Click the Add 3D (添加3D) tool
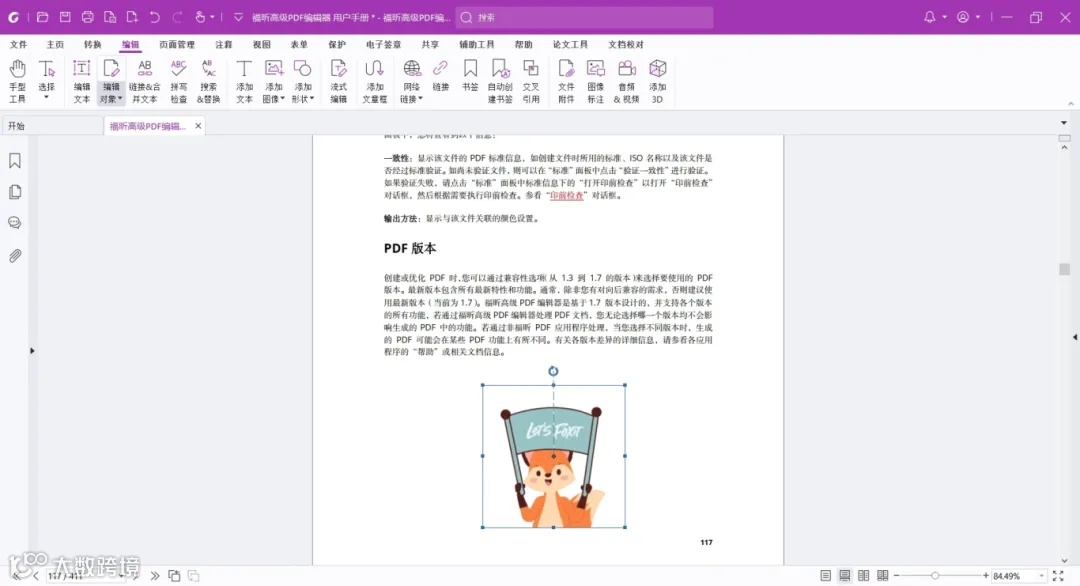The width and height of the screenshot is (1080, 586). pyautogui.click(x=658, y=81)
